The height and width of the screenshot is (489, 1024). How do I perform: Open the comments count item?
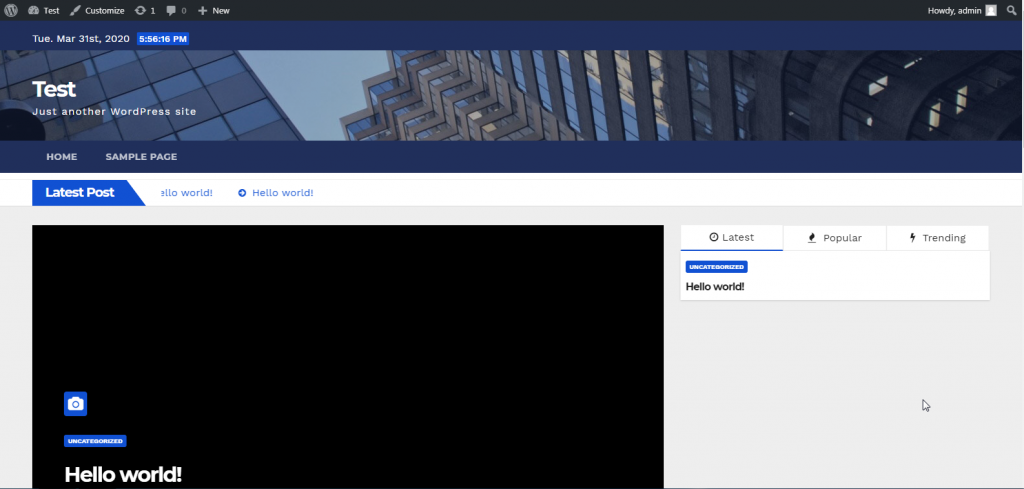pos(176,10)
